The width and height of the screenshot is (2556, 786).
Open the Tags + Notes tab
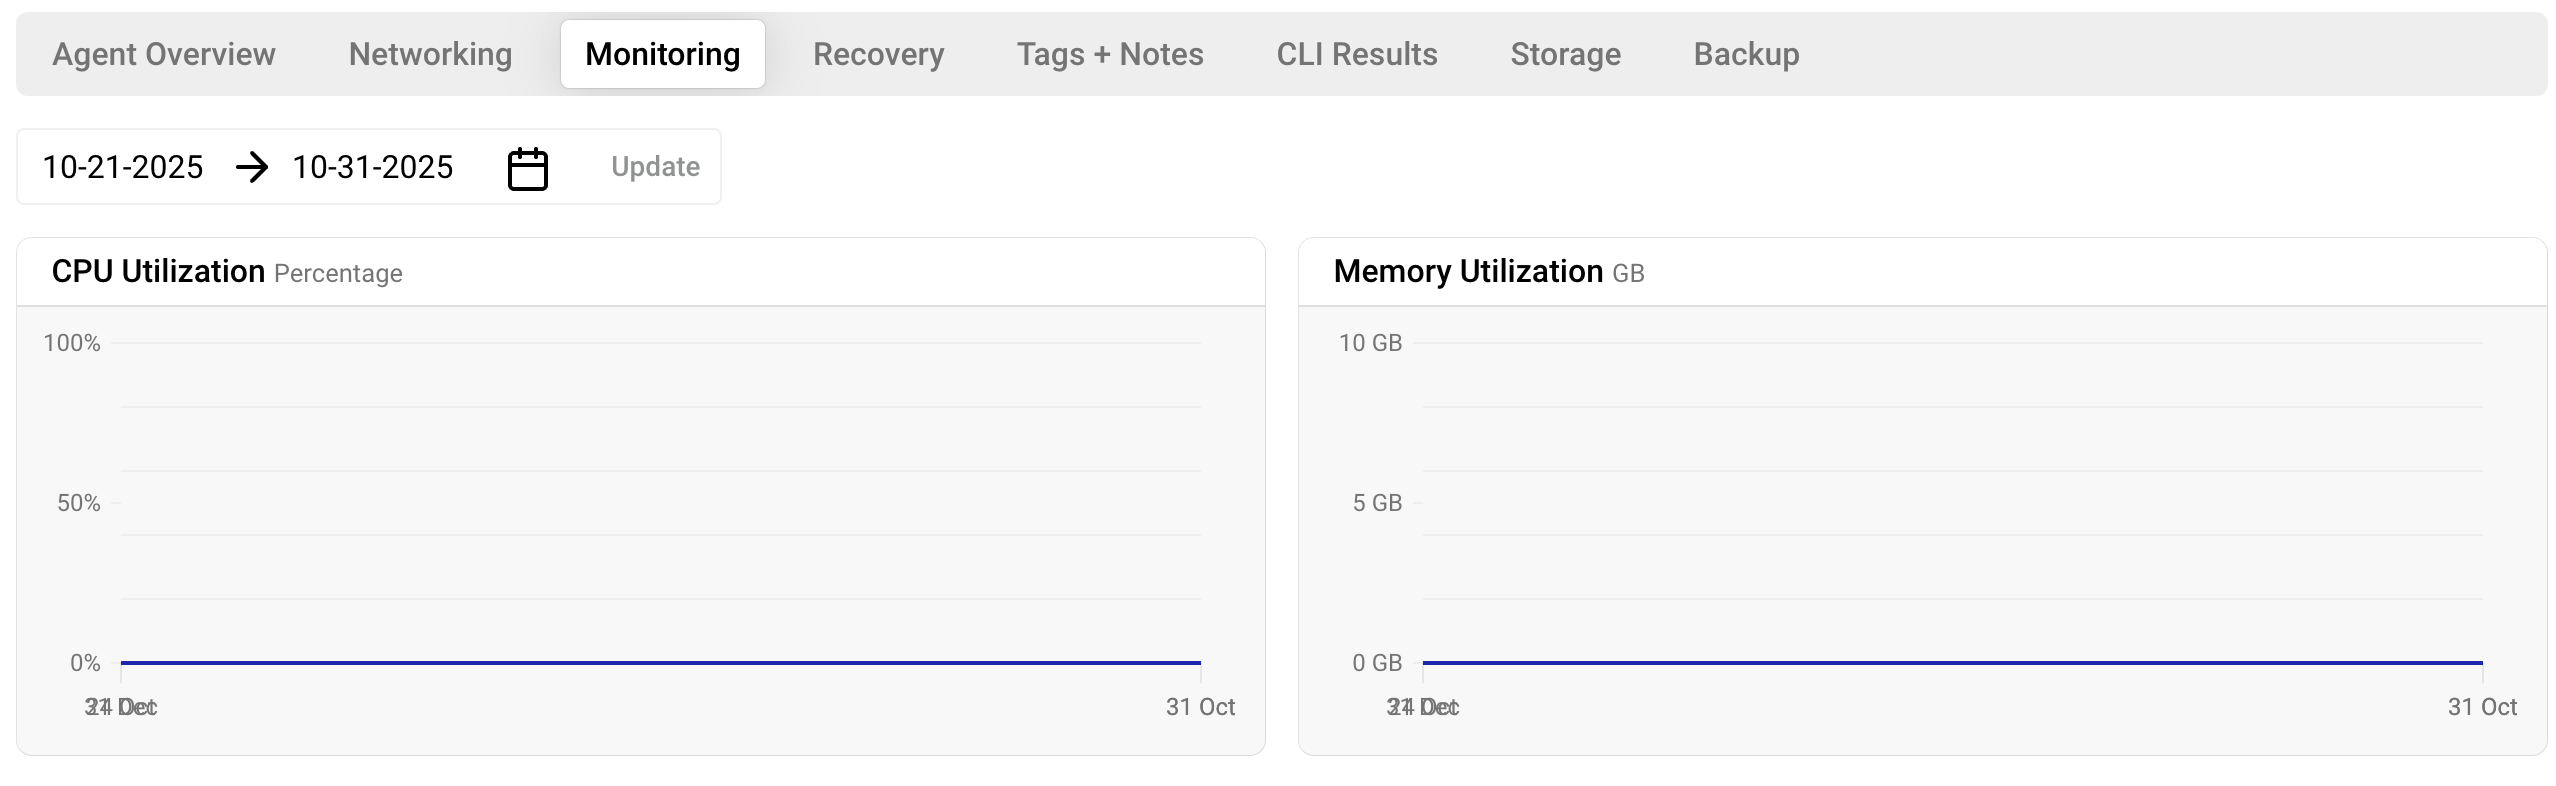(1110, 54)
